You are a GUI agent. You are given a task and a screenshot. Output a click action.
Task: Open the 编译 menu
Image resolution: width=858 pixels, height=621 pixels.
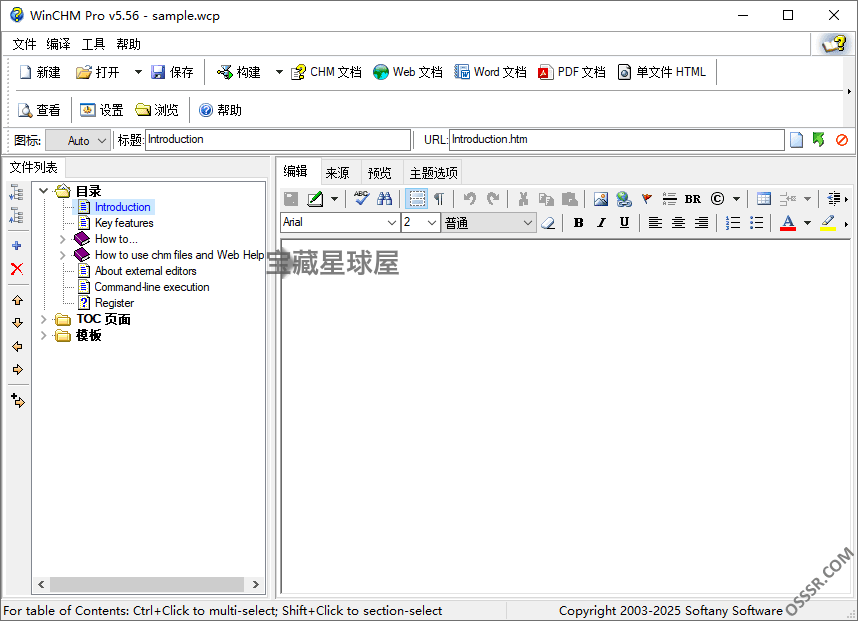click(x=59, y=44)
